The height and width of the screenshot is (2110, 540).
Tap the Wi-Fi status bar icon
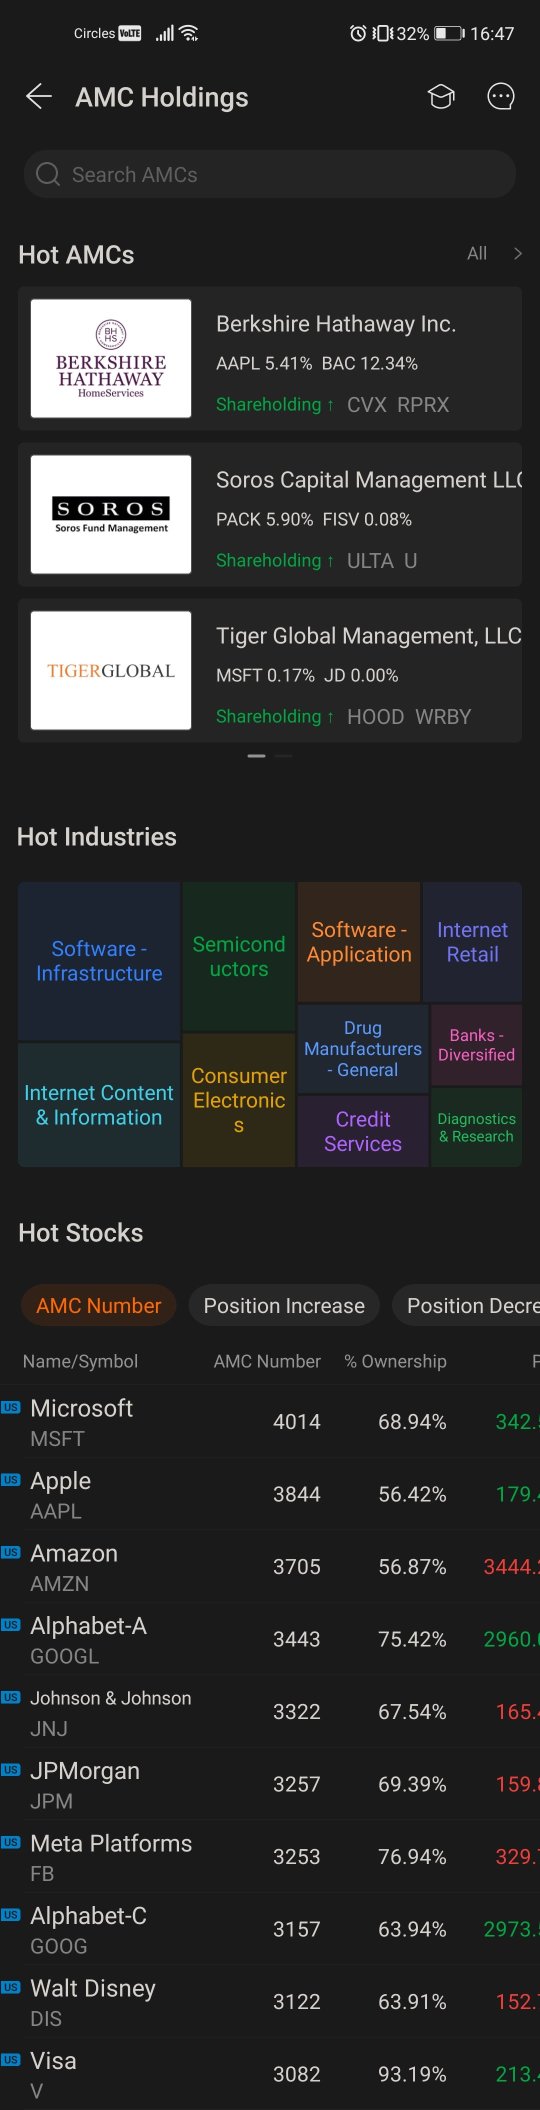[x=189, y=33]
